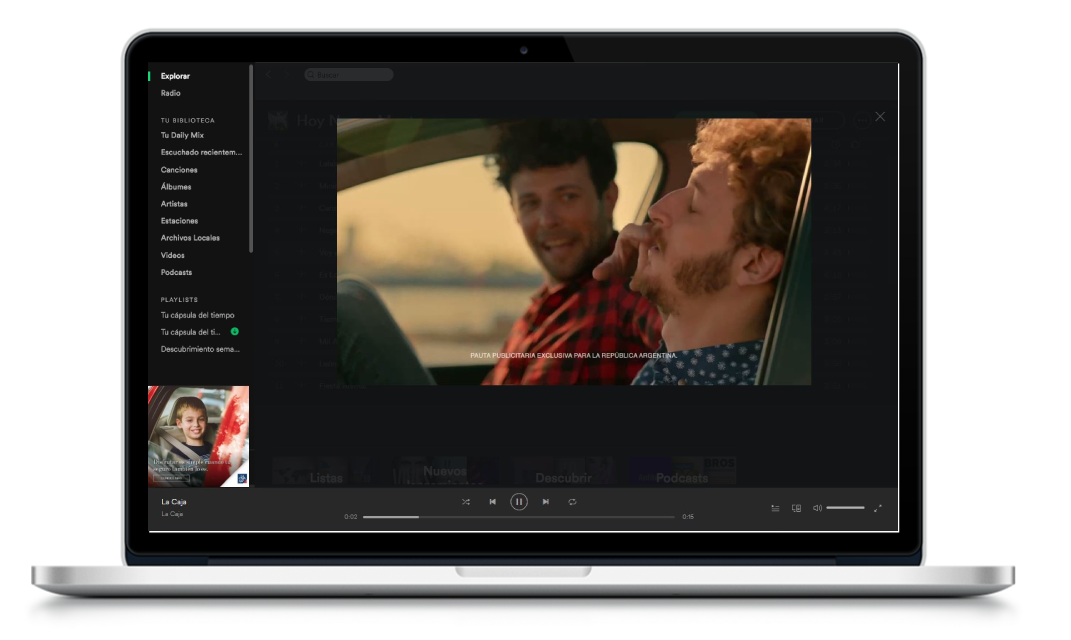Skip to the next track
This screenshot has width=1071, height=640.
(546, 502)
